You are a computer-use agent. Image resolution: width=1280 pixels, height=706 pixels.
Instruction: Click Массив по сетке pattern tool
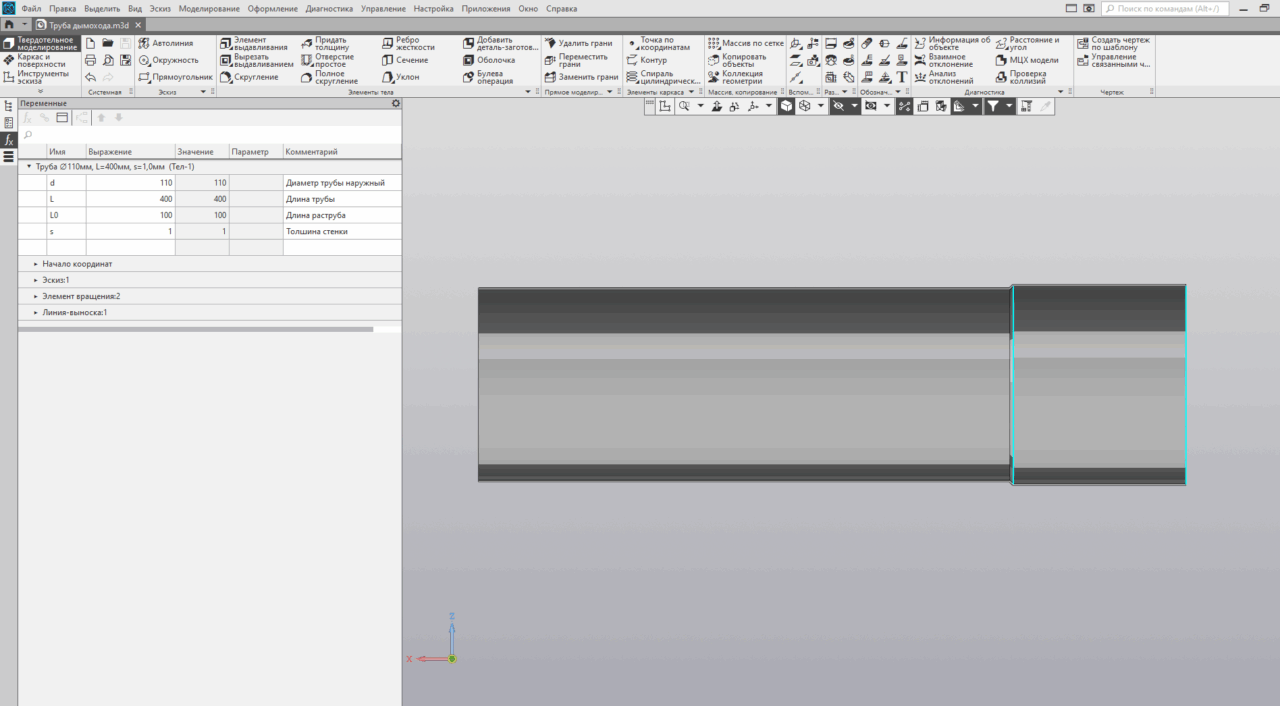(745, 43)
